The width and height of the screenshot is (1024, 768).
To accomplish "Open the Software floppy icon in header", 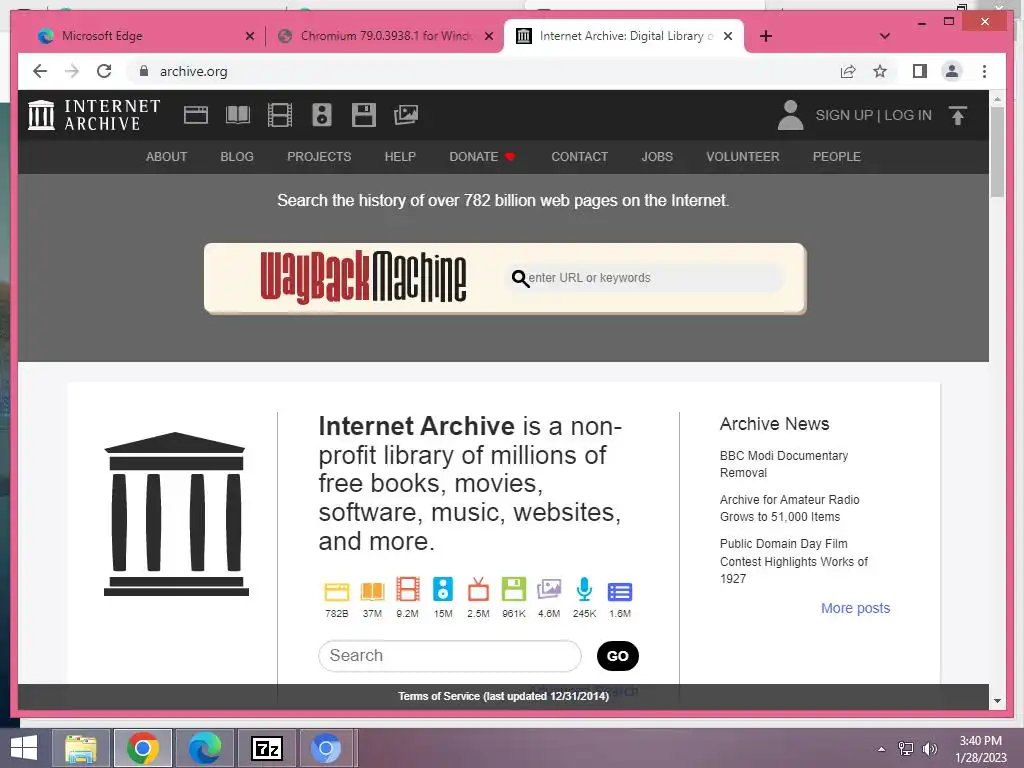I will click(364, 115).
